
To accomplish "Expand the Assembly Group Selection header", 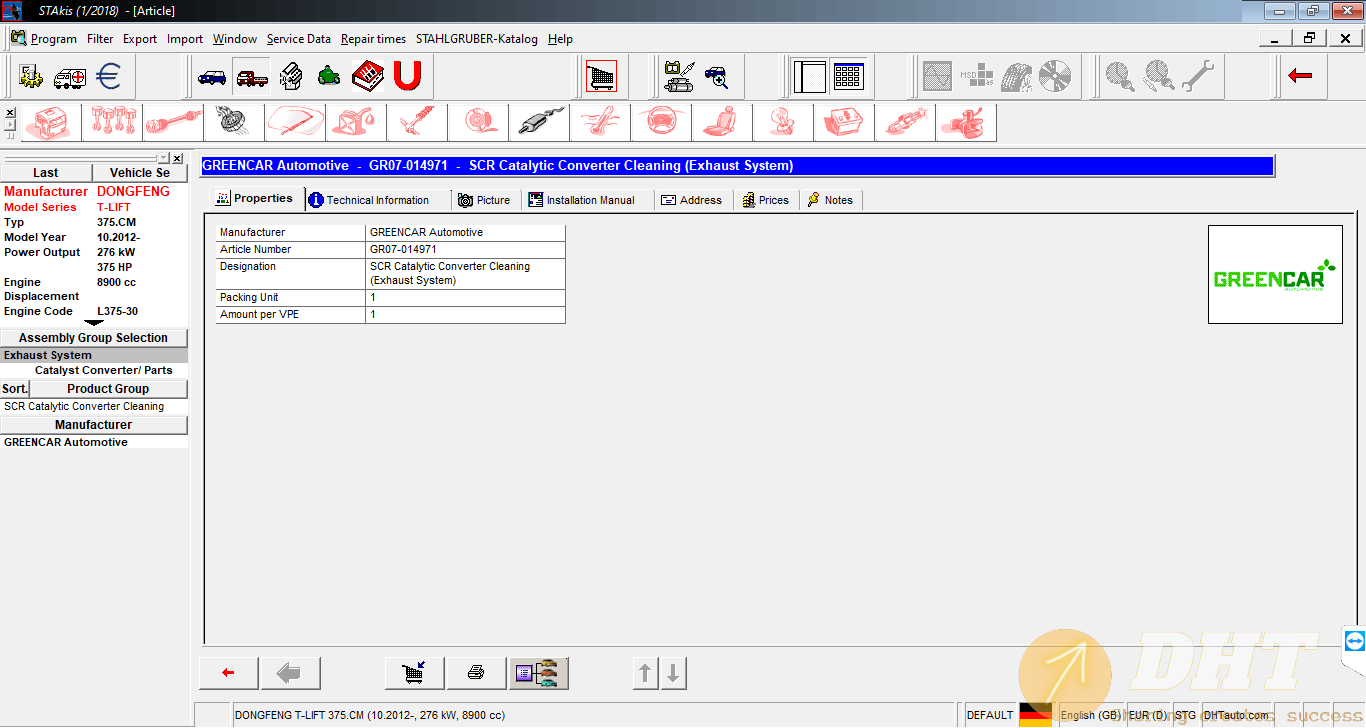I will click(x=93, y=338).
